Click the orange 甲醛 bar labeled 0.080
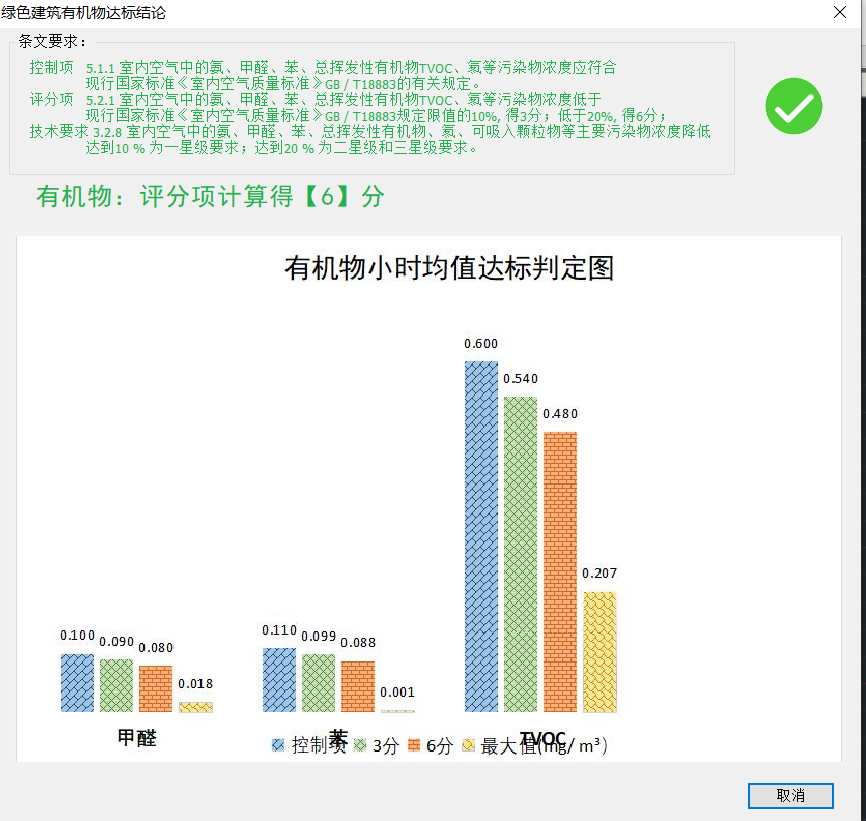Viewport: 866px width, 821px height. tap(155, 688)
